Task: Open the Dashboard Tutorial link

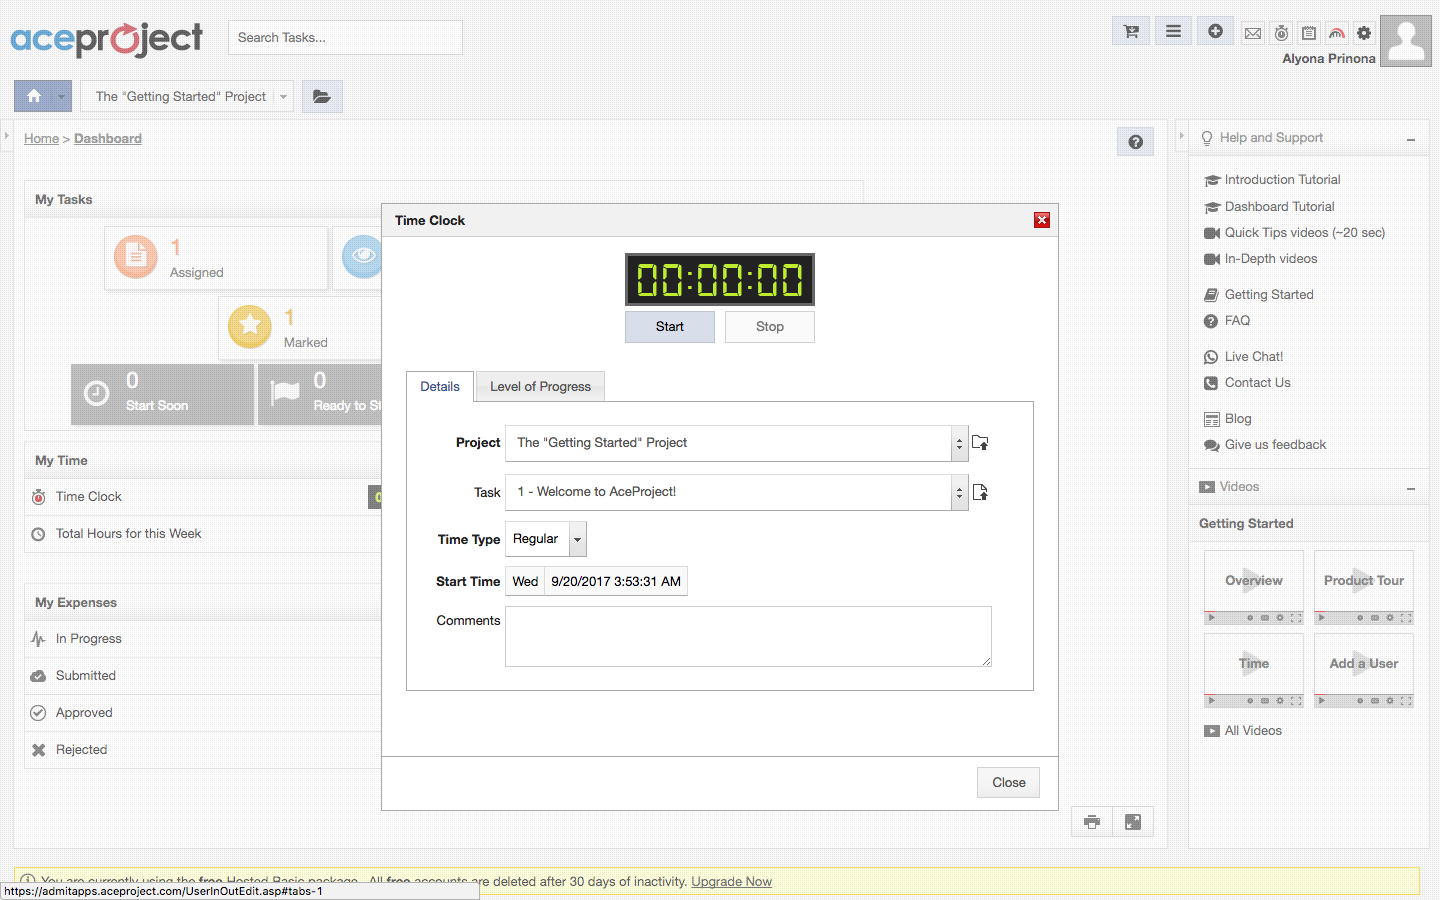Action: (1279, 207)
